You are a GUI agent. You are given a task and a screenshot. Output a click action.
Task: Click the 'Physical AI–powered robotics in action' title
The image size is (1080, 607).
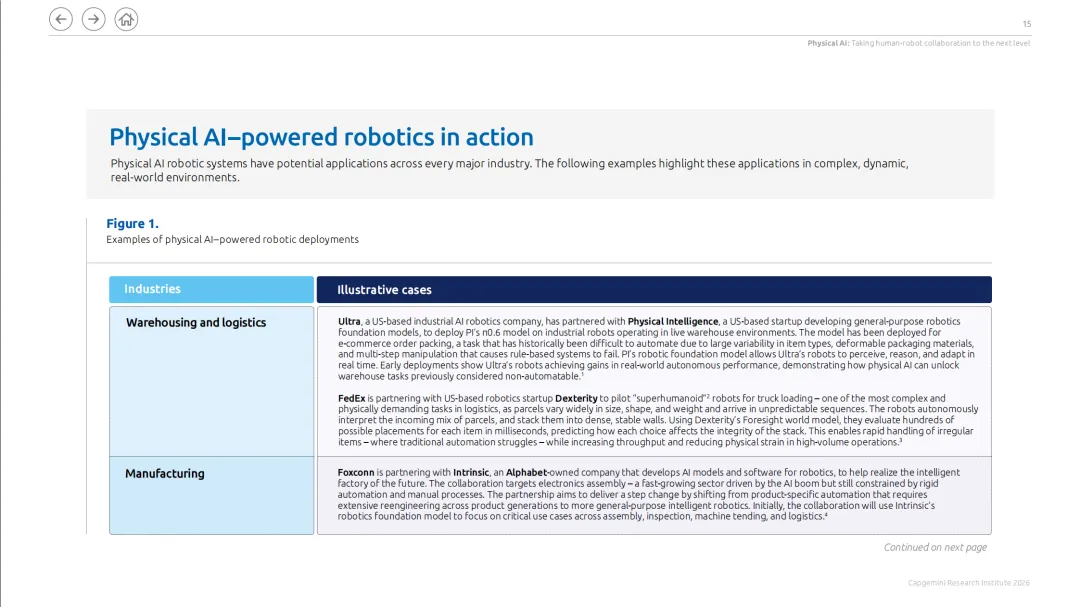click(x=321, y=137)
